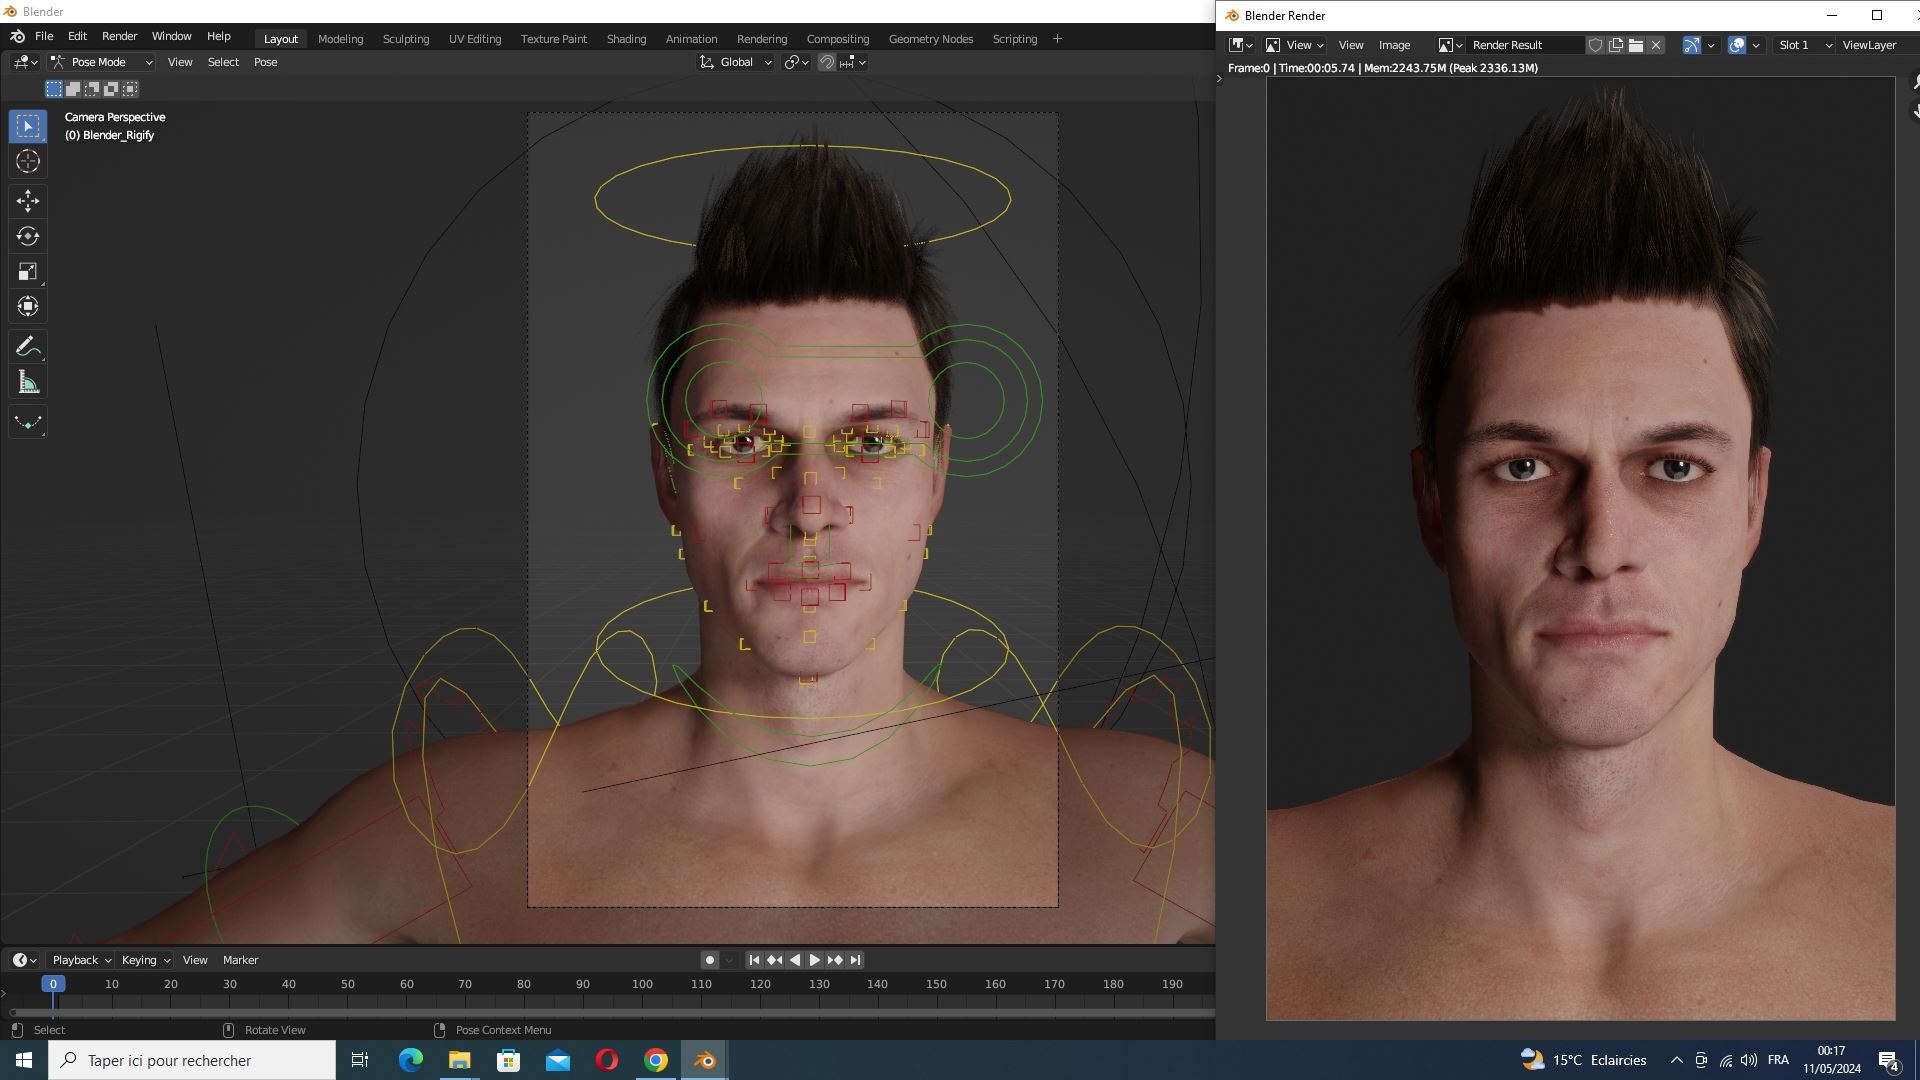The image size is (1920, 1080).
Task: Click the Blender logo menu icon
Action: pos(17,36)
